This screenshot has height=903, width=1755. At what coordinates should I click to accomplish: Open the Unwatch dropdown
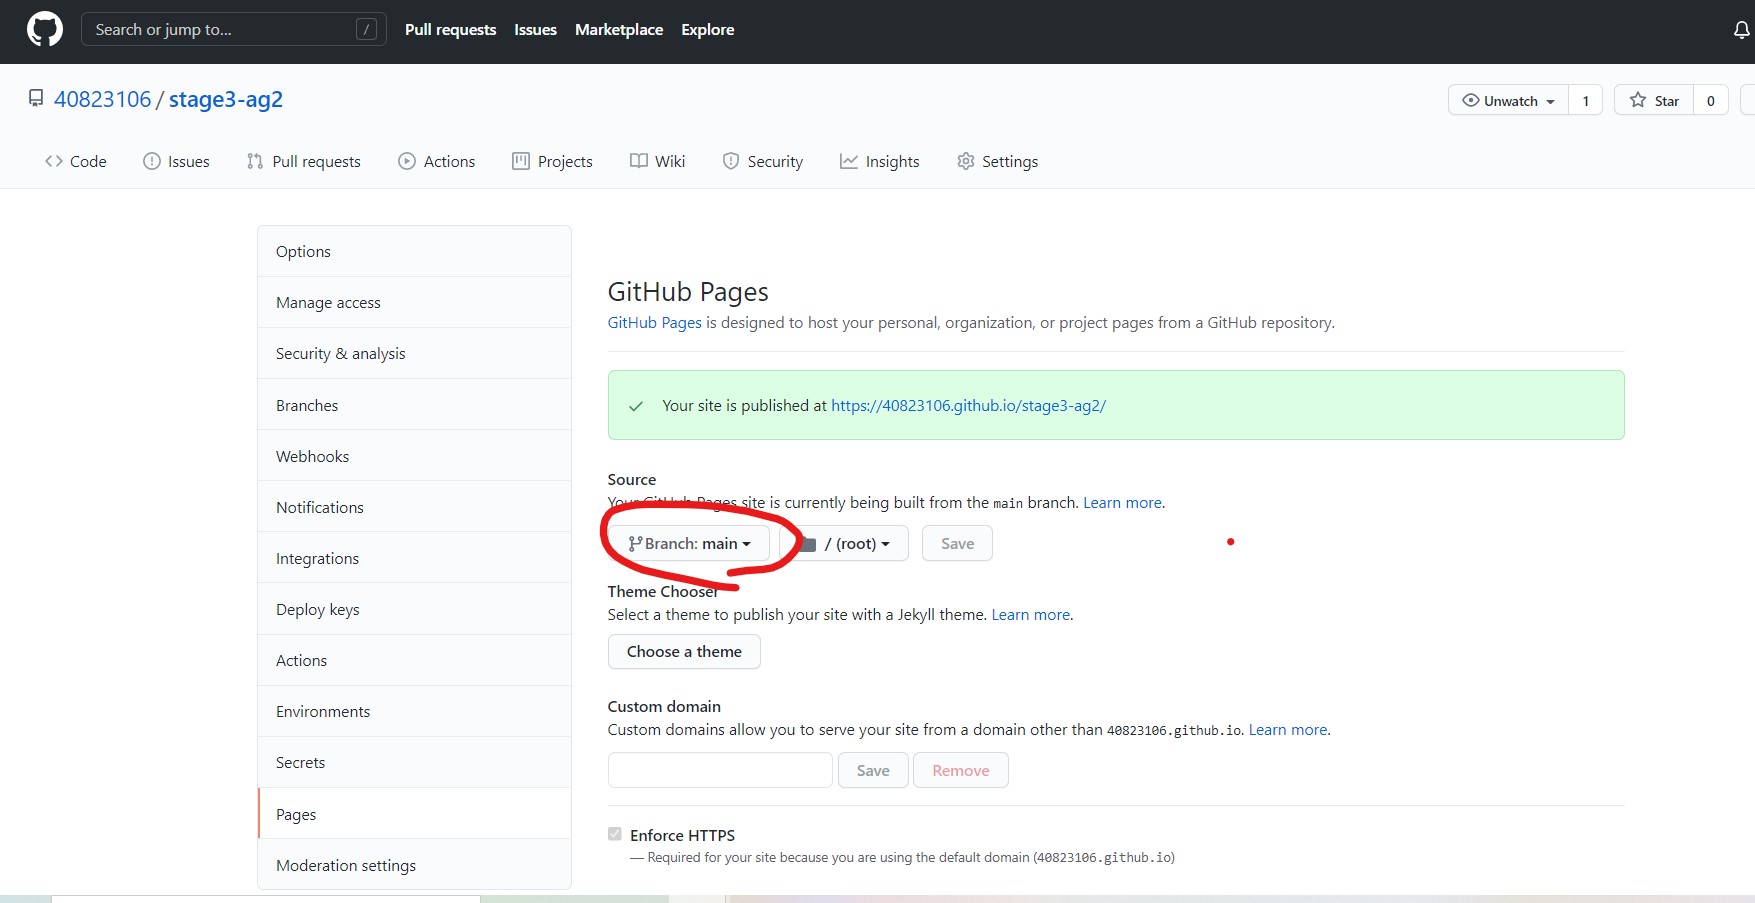[x=1508, y=101]
